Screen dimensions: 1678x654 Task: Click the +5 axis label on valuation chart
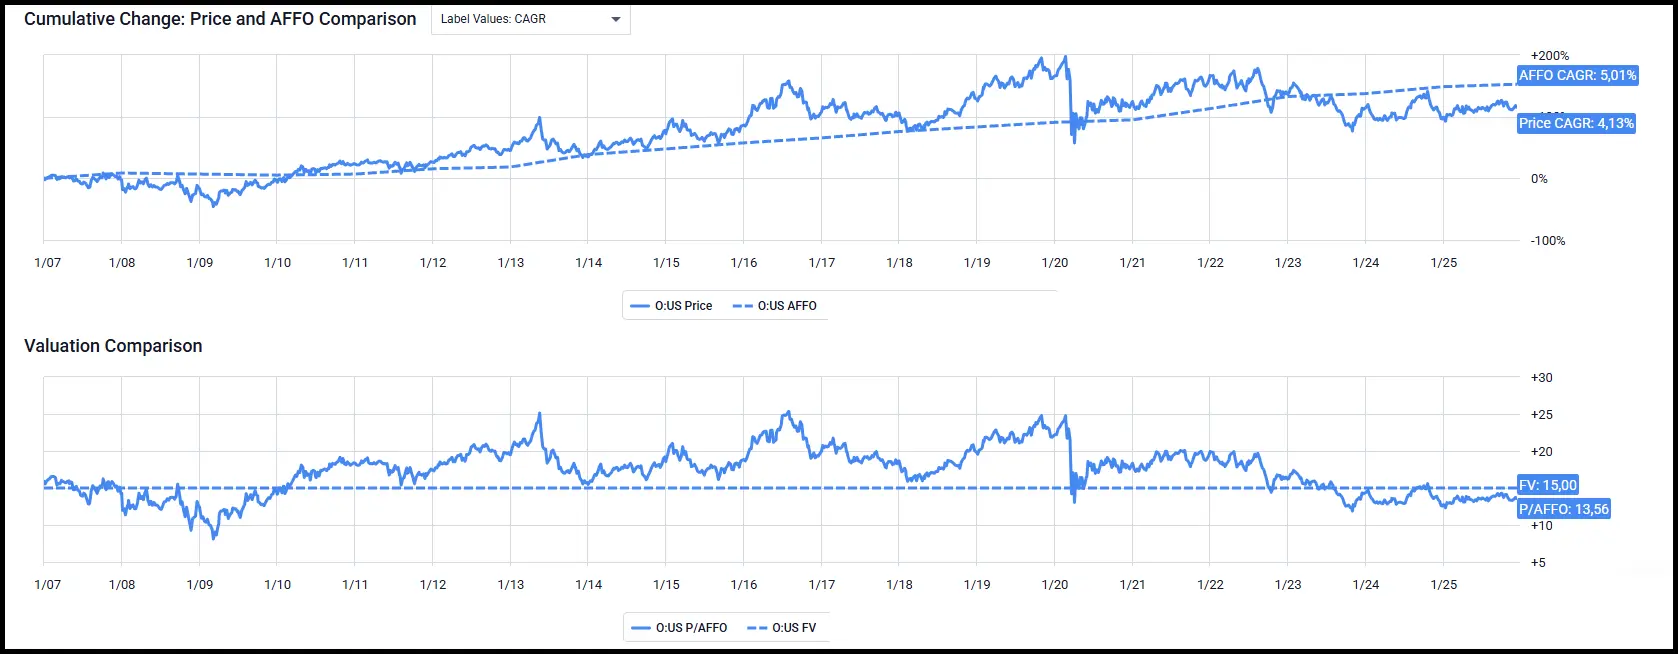click(x=1538, y=563)
